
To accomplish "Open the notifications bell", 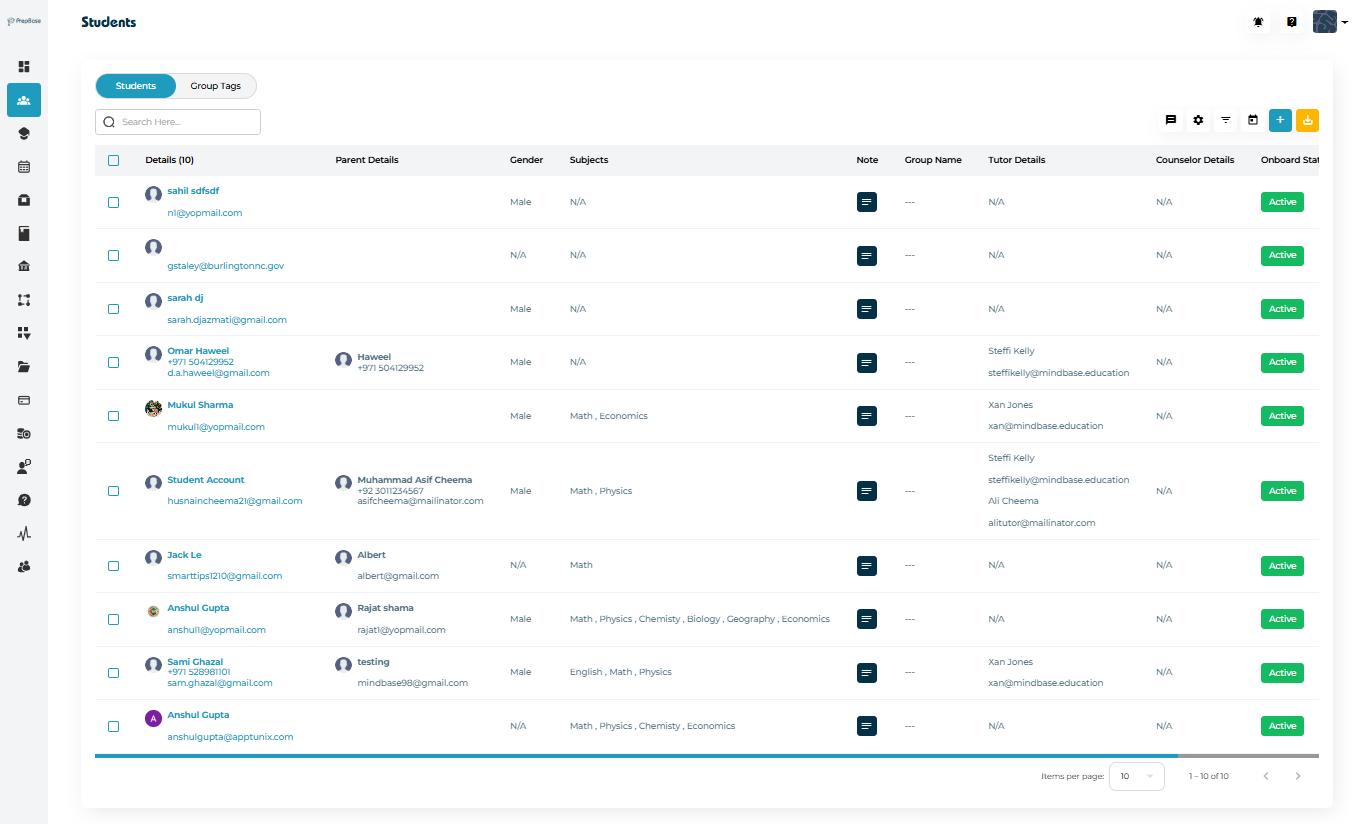I will pos(1258,22).
